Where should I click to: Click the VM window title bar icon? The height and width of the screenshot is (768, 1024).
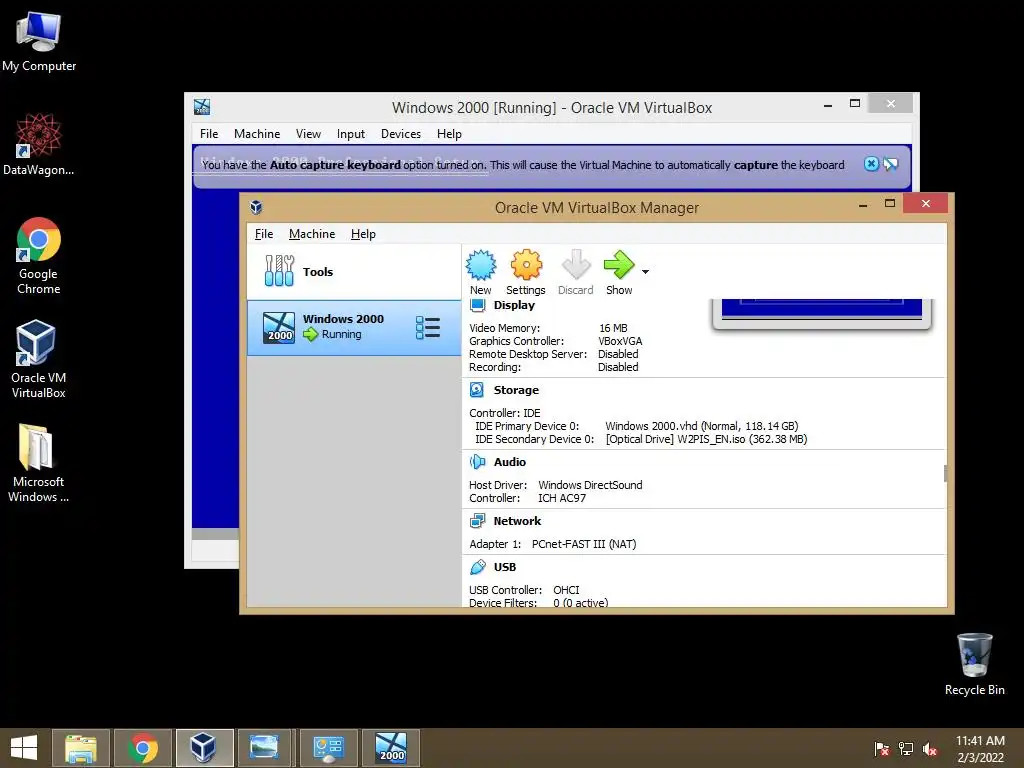pos(202,107)
